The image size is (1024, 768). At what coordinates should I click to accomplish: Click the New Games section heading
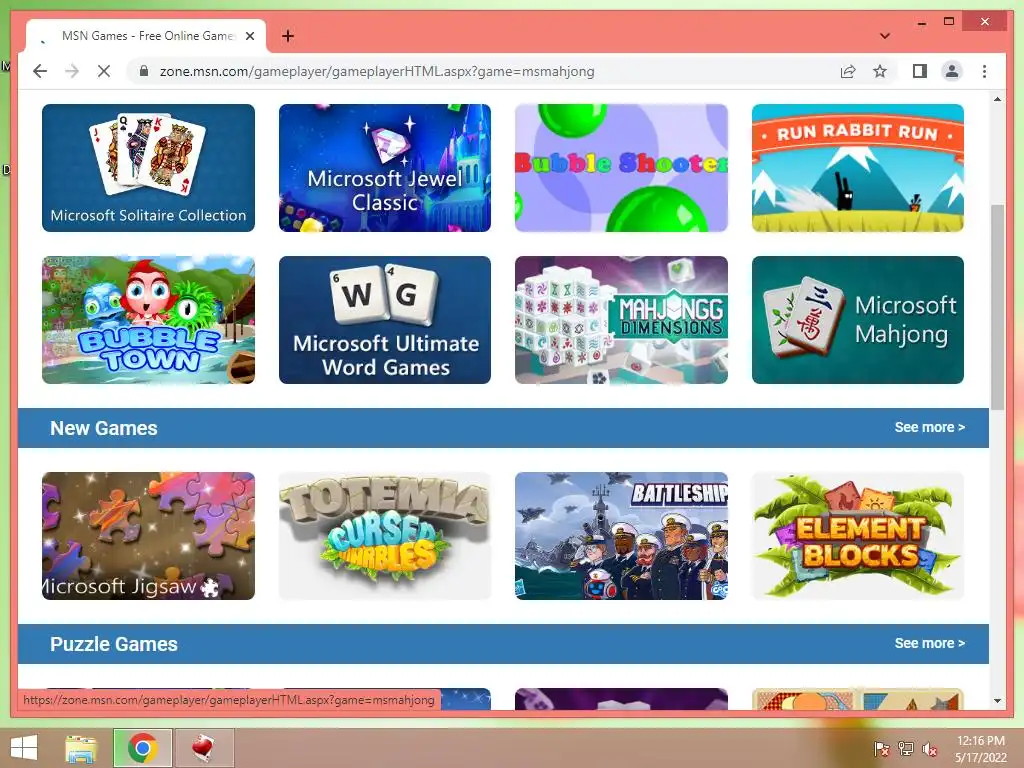point(104,428)
